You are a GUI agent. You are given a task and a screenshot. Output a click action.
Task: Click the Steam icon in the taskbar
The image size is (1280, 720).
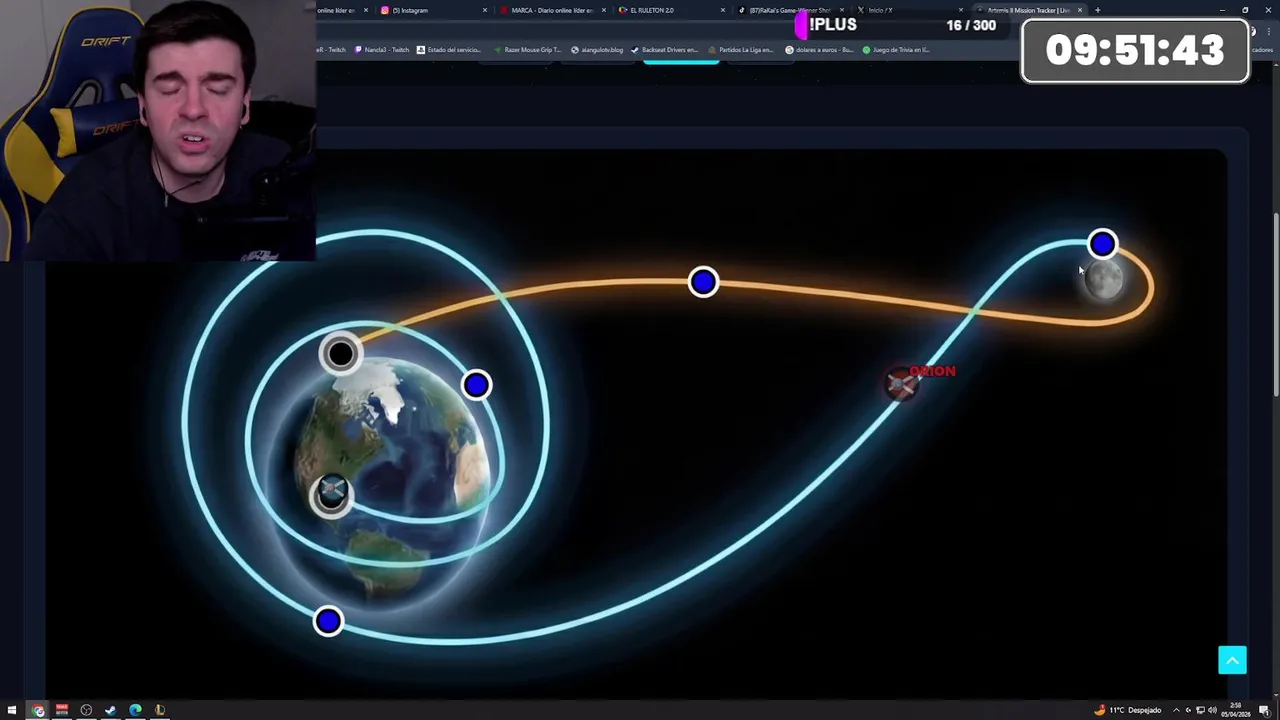click(x=110, y=710)
